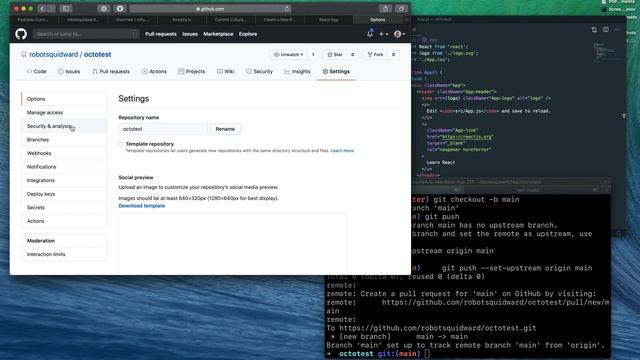Open Pull requests in GitHub header

click(x=161, y=34)
